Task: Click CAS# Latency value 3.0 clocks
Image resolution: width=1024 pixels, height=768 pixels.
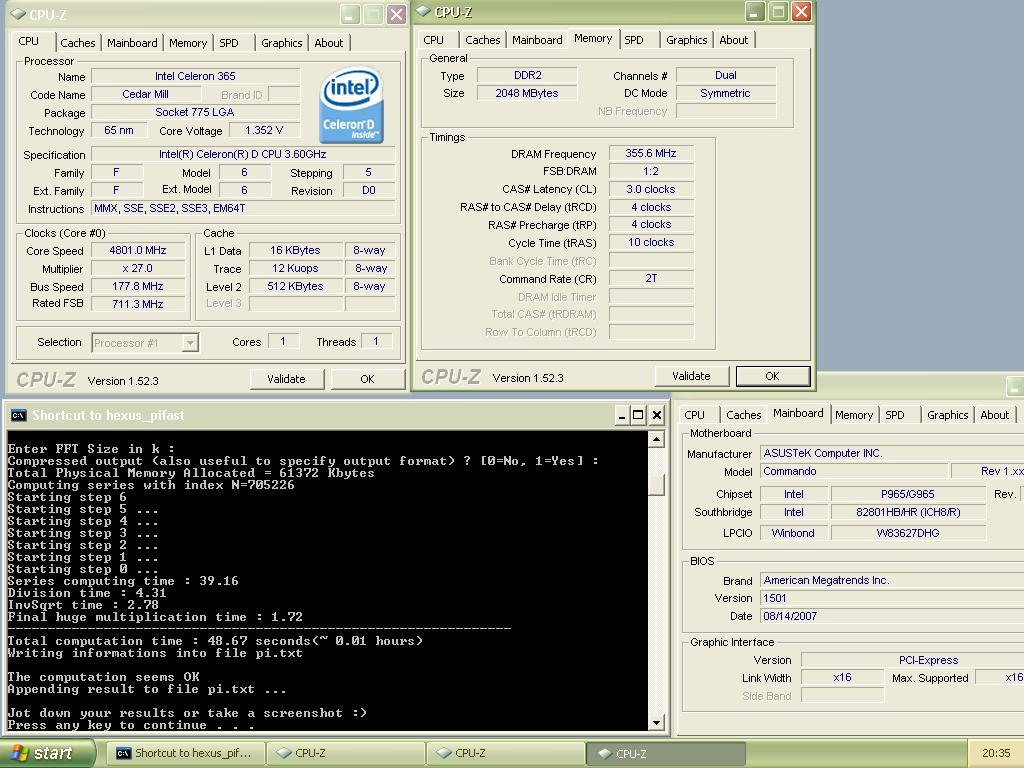Action: (x=650, y=189)
